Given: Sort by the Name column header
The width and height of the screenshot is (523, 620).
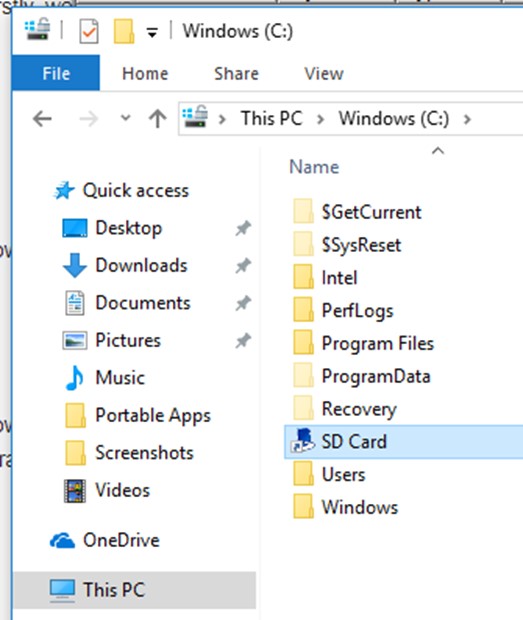Looking at the screenshot, I should [314, 167].
